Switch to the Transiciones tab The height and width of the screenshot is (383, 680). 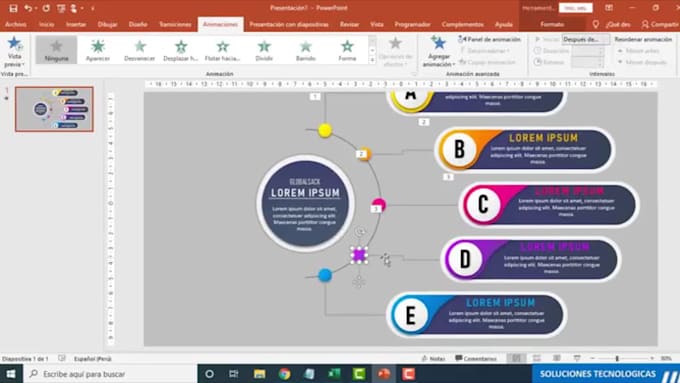pyautogui.click(x=175, y=24)
